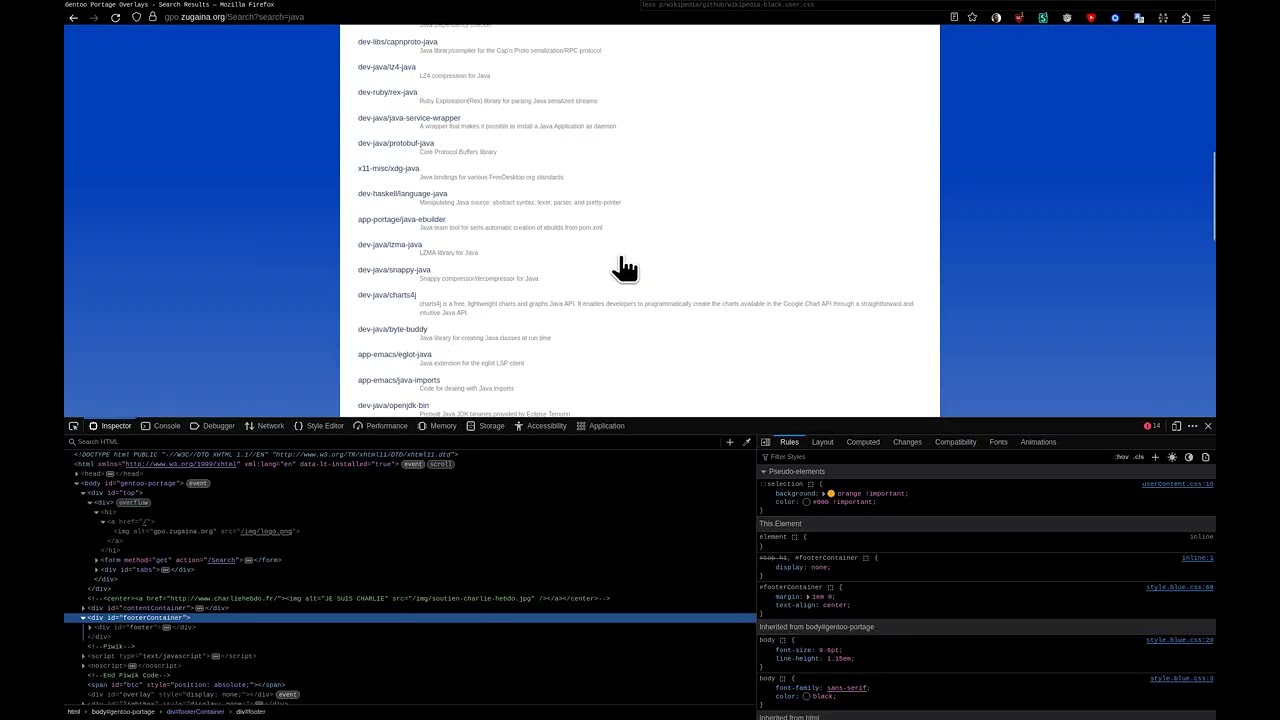Go back with the browser back arrow

coord(73,17)
